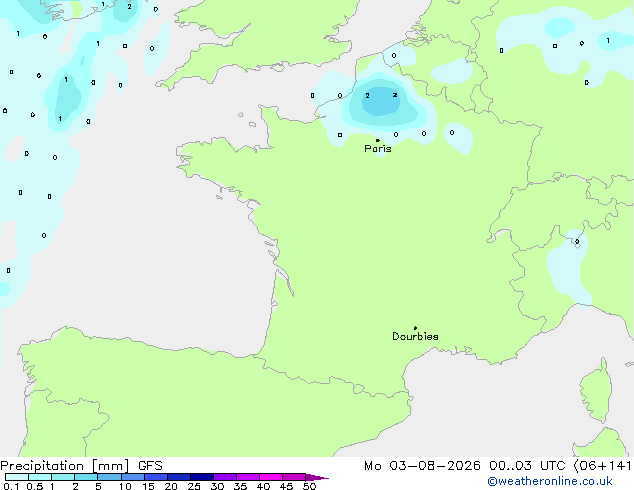The height and width of the screenshot is (490, 634).
Task: Click the Precipitation [mm] title text
Action: click(x=65, y=466)
